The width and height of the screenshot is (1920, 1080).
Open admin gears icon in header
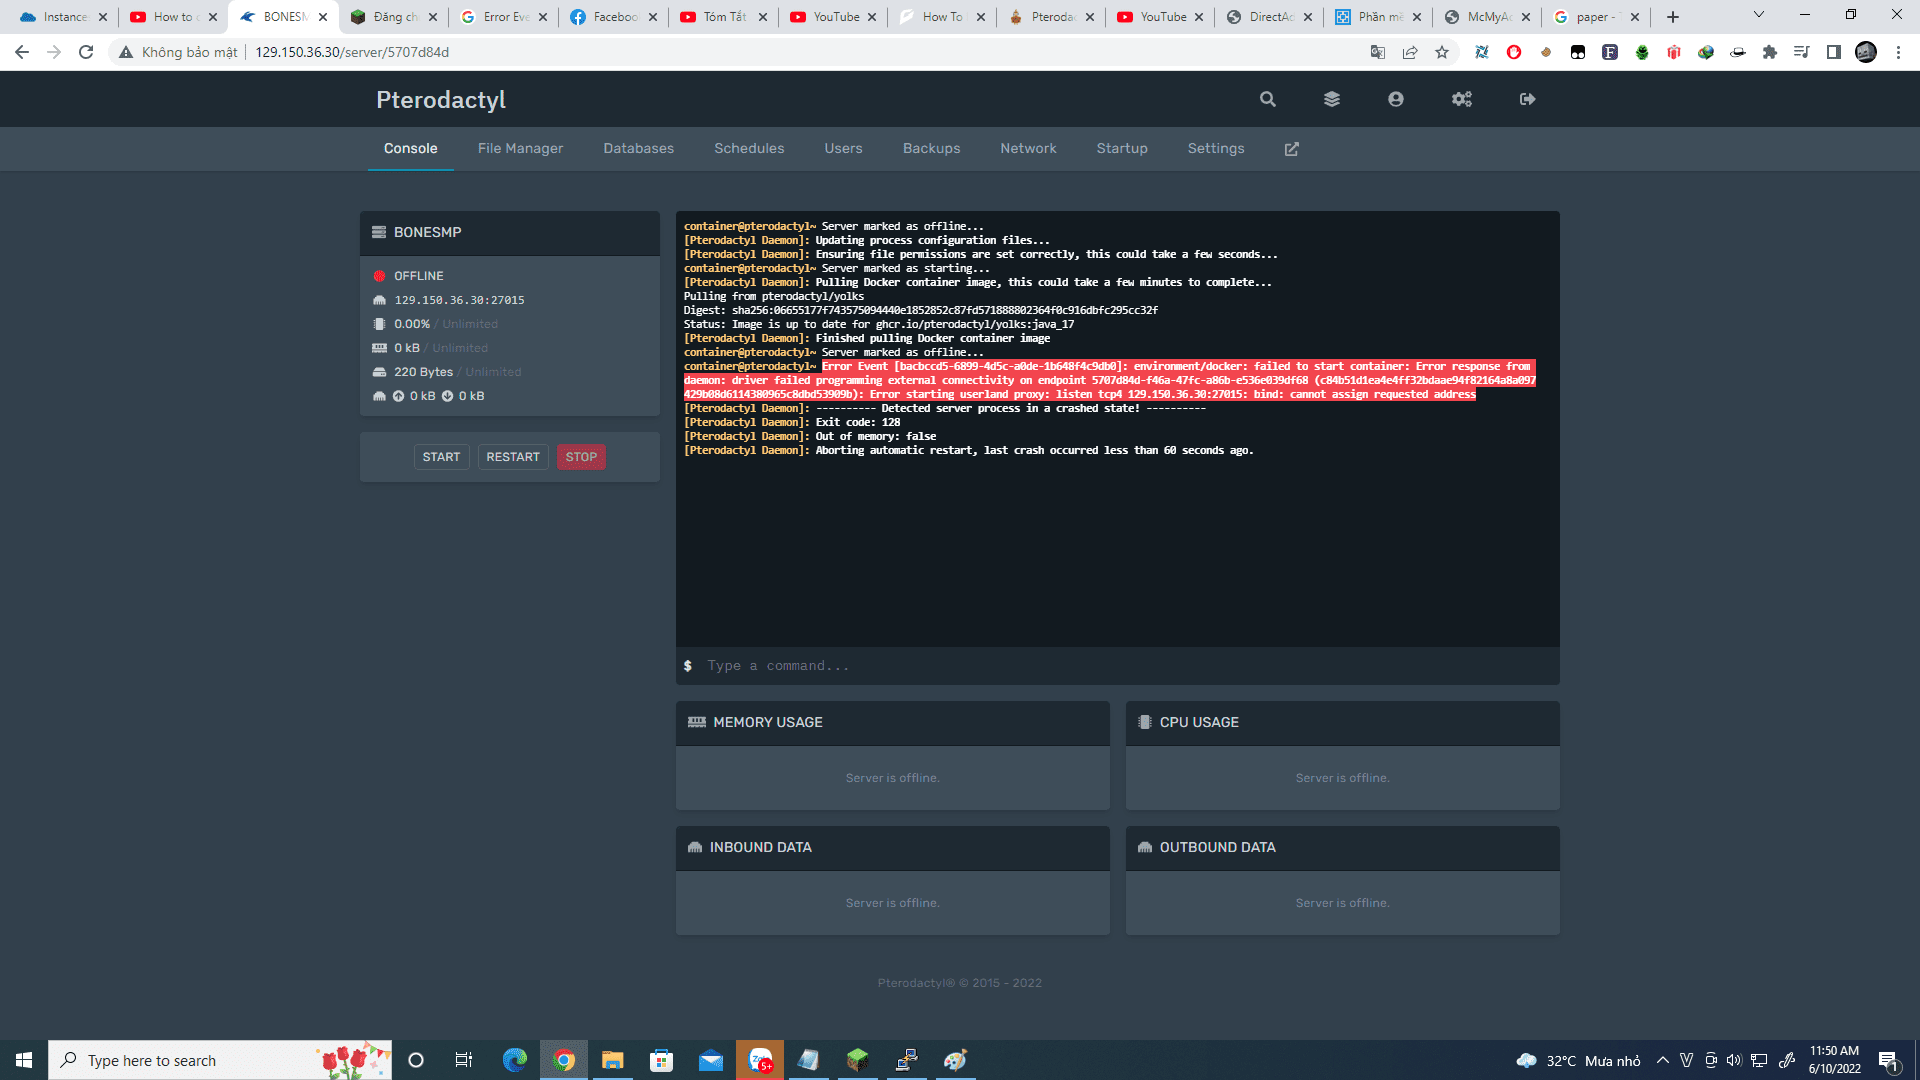(1461, 99)
